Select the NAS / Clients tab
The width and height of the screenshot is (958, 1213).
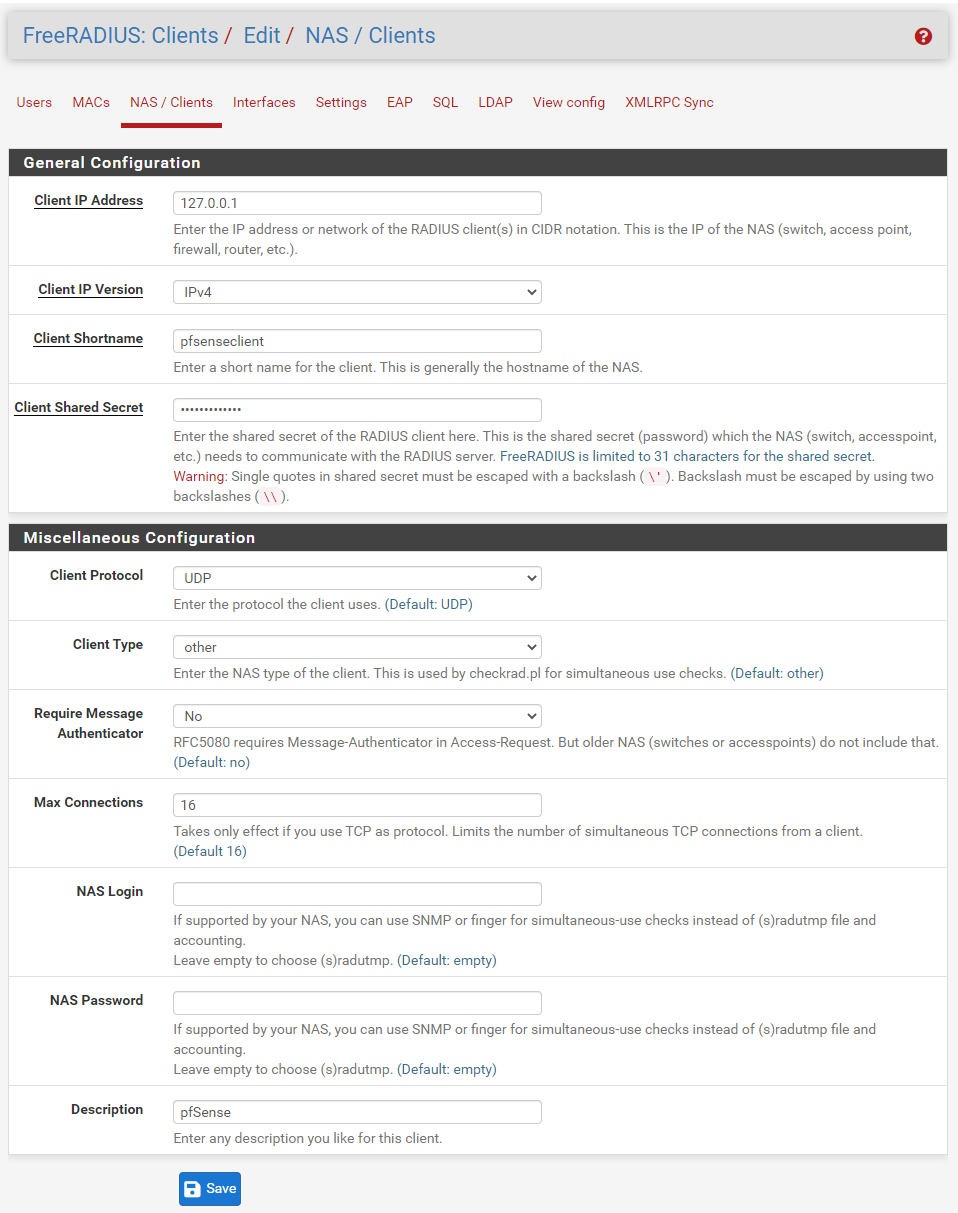[171, 102]
